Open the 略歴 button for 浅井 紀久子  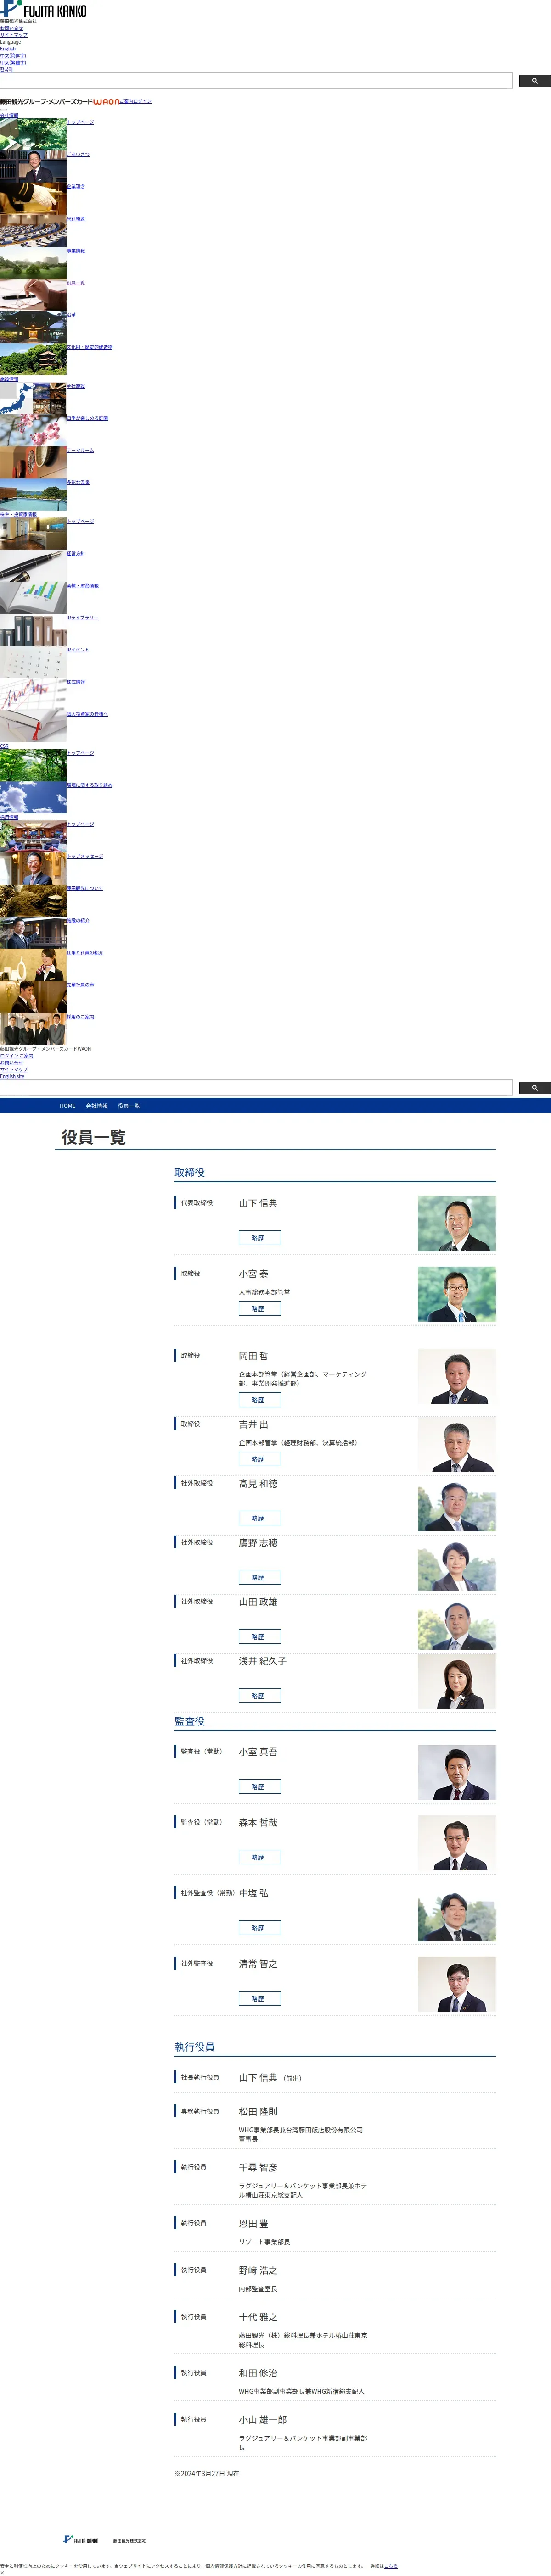259,1696
